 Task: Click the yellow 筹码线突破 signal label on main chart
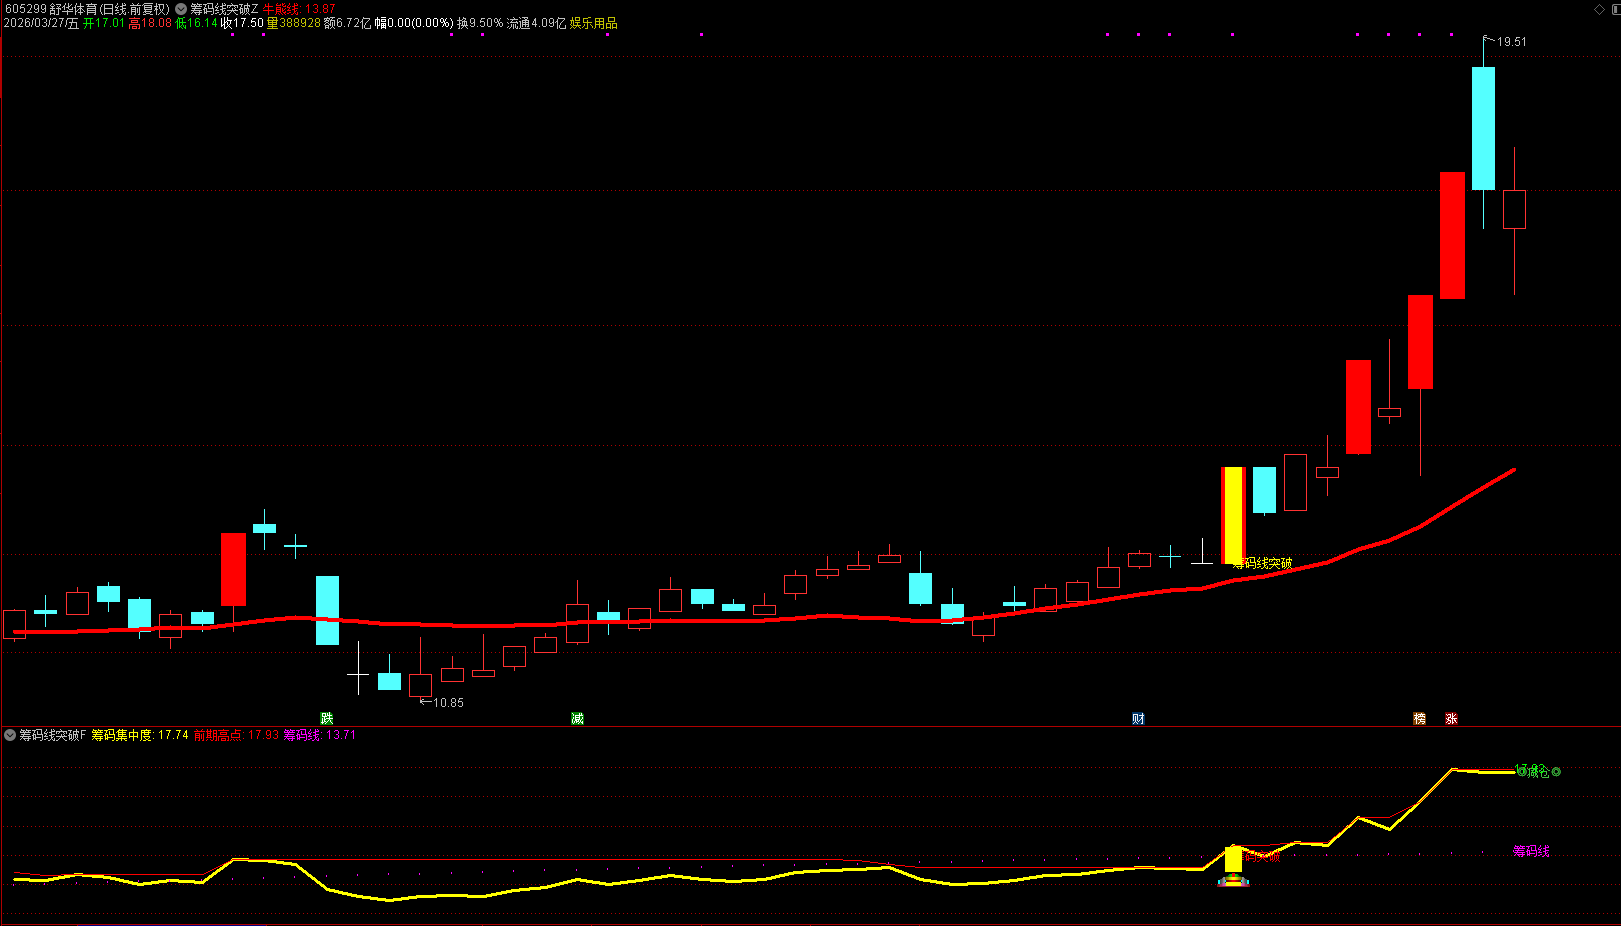pos(1262,563)
